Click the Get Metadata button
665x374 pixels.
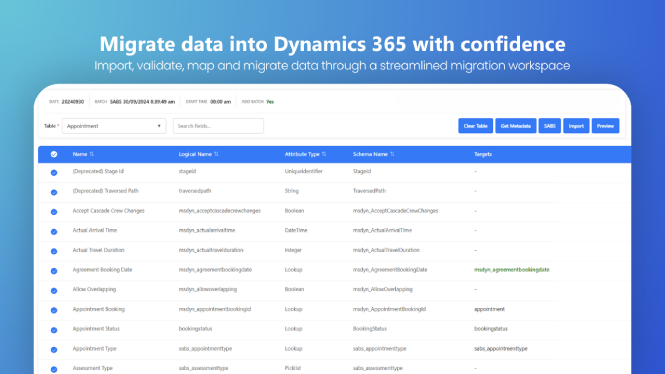click(516, 126)
